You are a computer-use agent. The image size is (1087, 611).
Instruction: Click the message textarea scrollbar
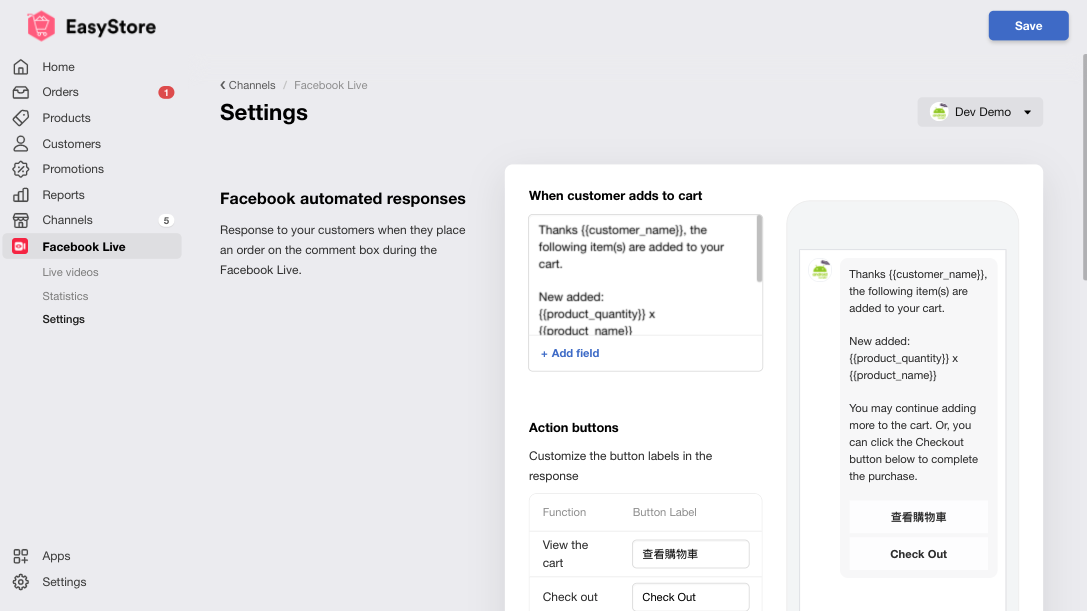coord(759,248)
